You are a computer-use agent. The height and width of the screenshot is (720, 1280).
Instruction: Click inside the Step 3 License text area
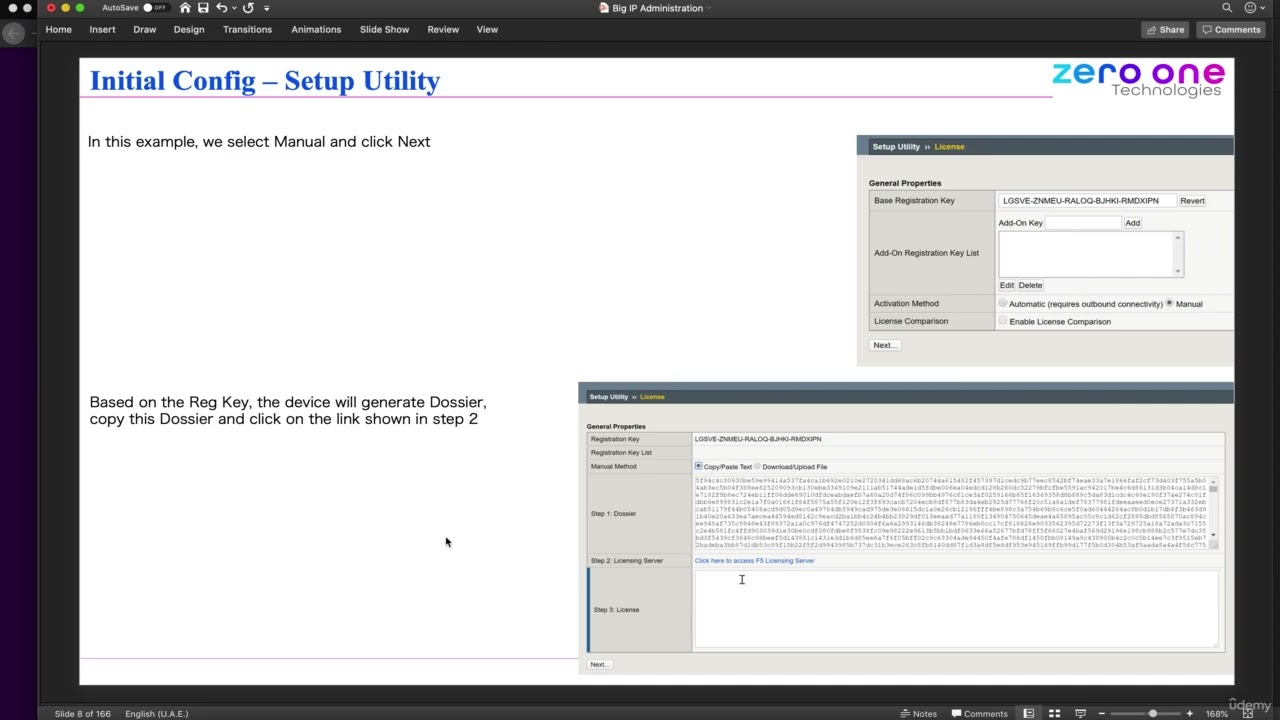pyautogui.click(x=956, y=609)
